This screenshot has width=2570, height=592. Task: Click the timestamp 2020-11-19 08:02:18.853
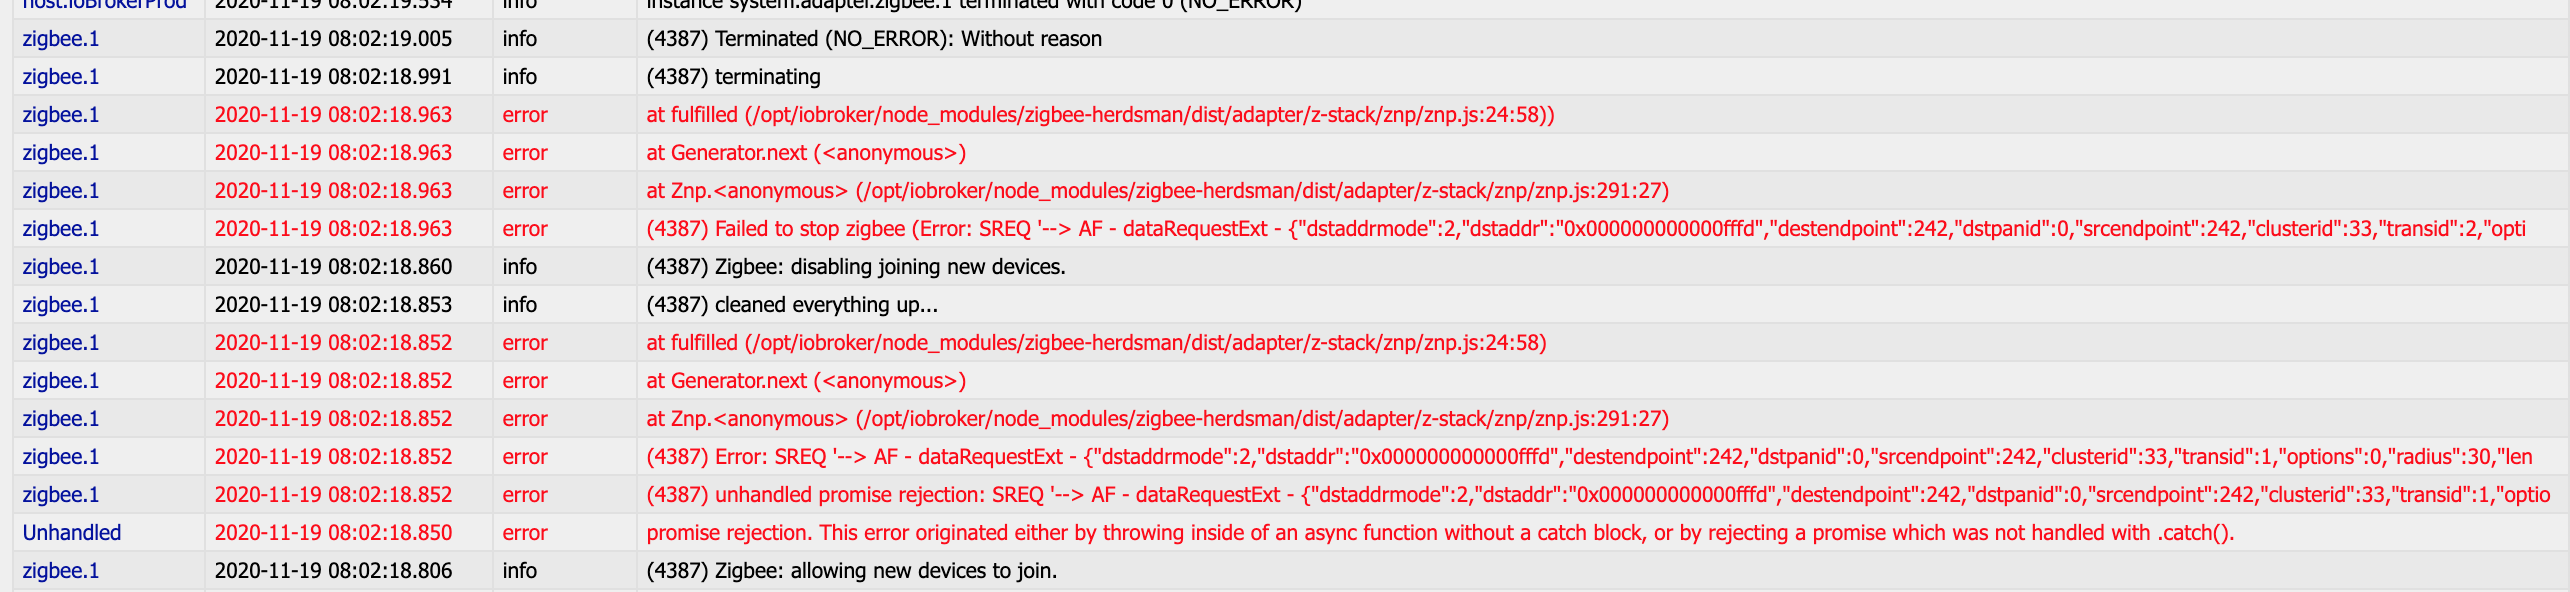point(333,305)
